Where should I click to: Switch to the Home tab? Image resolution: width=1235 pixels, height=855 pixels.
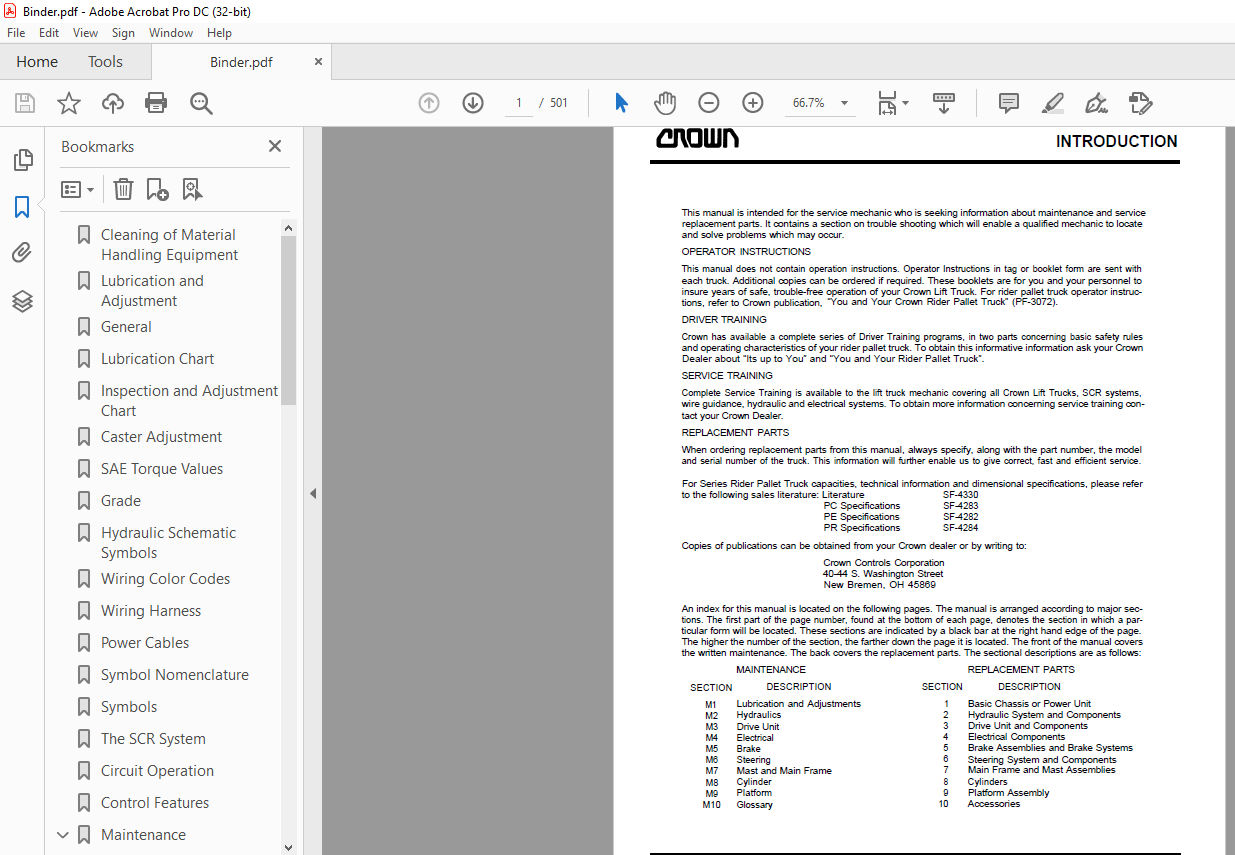coord(37,62)
